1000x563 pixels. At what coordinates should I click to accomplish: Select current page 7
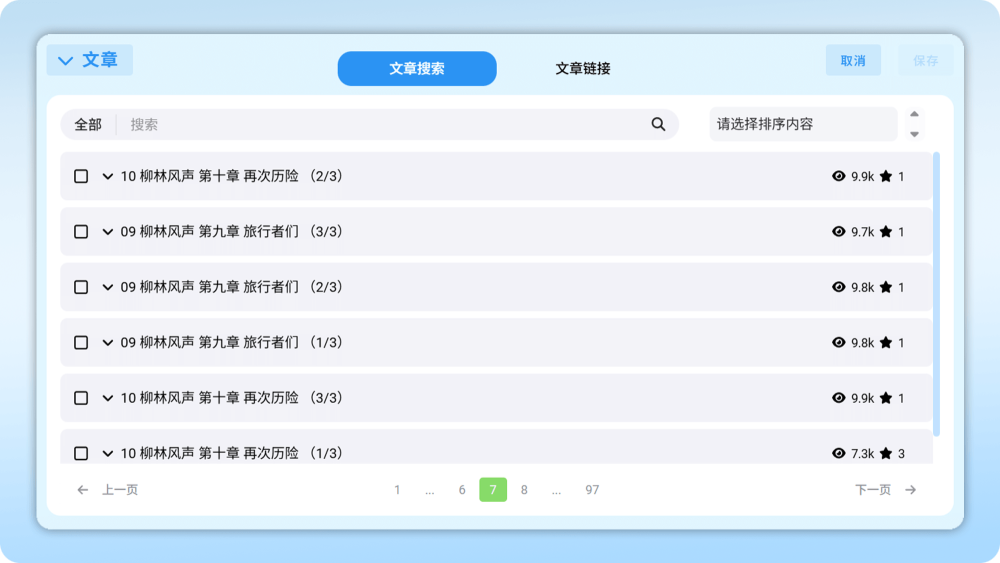[x=493, y=490]
